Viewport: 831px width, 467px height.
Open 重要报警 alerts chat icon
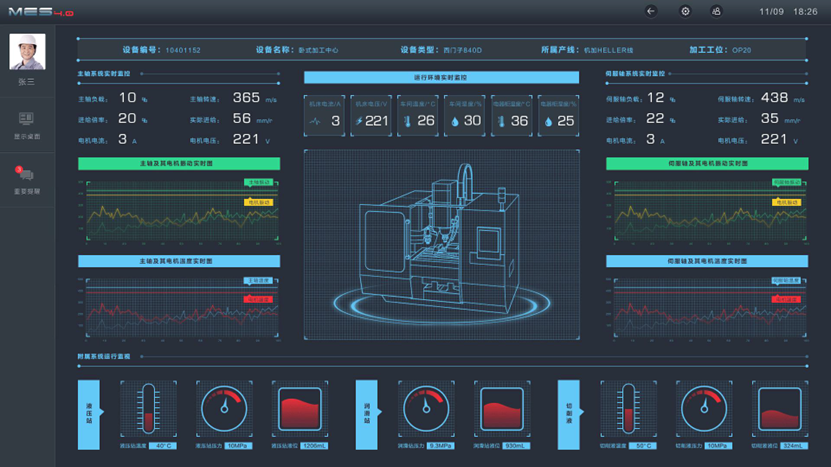click(27, 175)
